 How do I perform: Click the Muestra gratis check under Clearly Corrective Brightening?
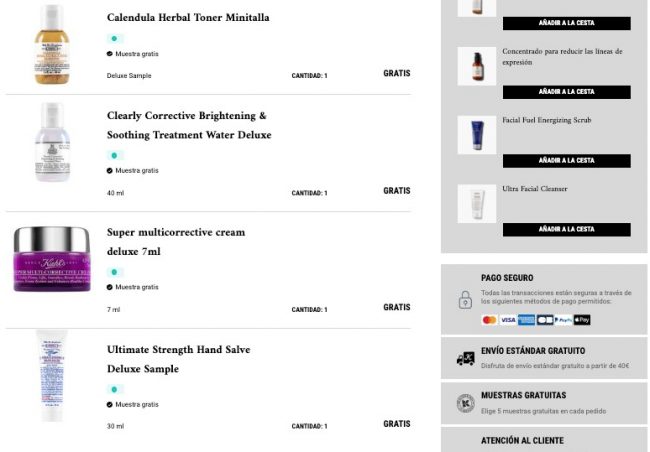coord(110,170)
